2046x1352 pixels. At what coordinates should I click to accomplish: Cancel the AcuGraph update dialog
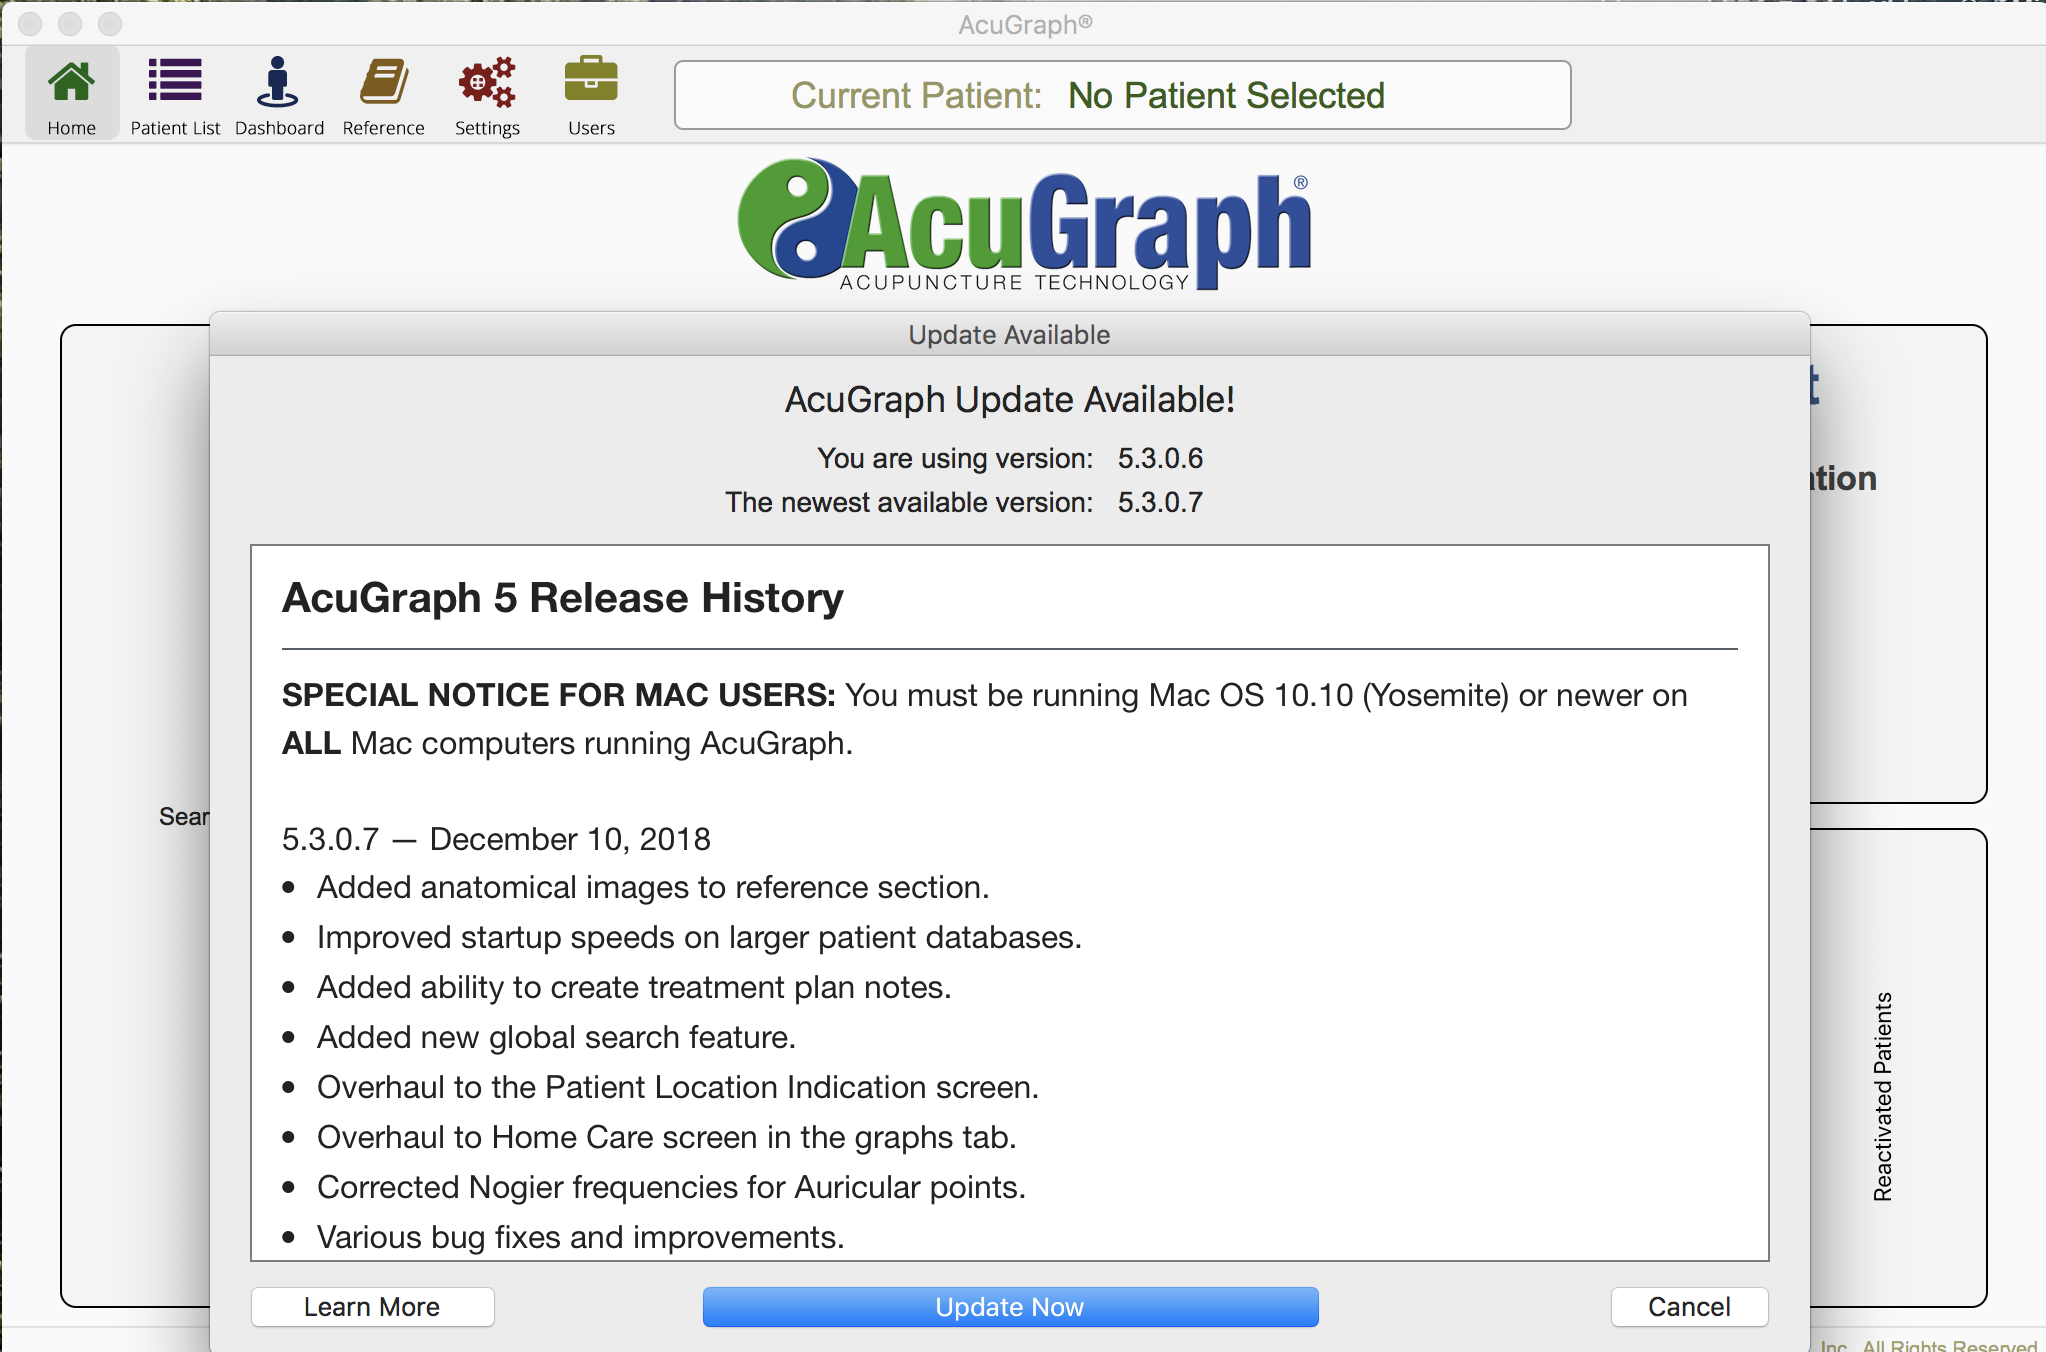pyautogui.click(x=1688, y=1306)
